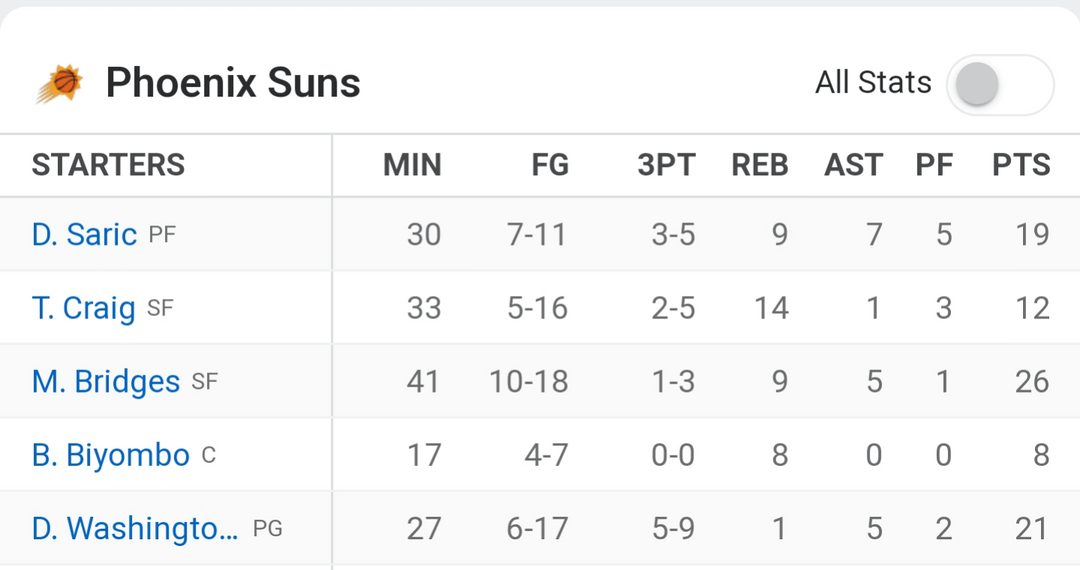The width and height of the screenshot is (1080, 570).
Task: Click the 3PT column header
Action: pyautogui.click(x=666, y=165)
